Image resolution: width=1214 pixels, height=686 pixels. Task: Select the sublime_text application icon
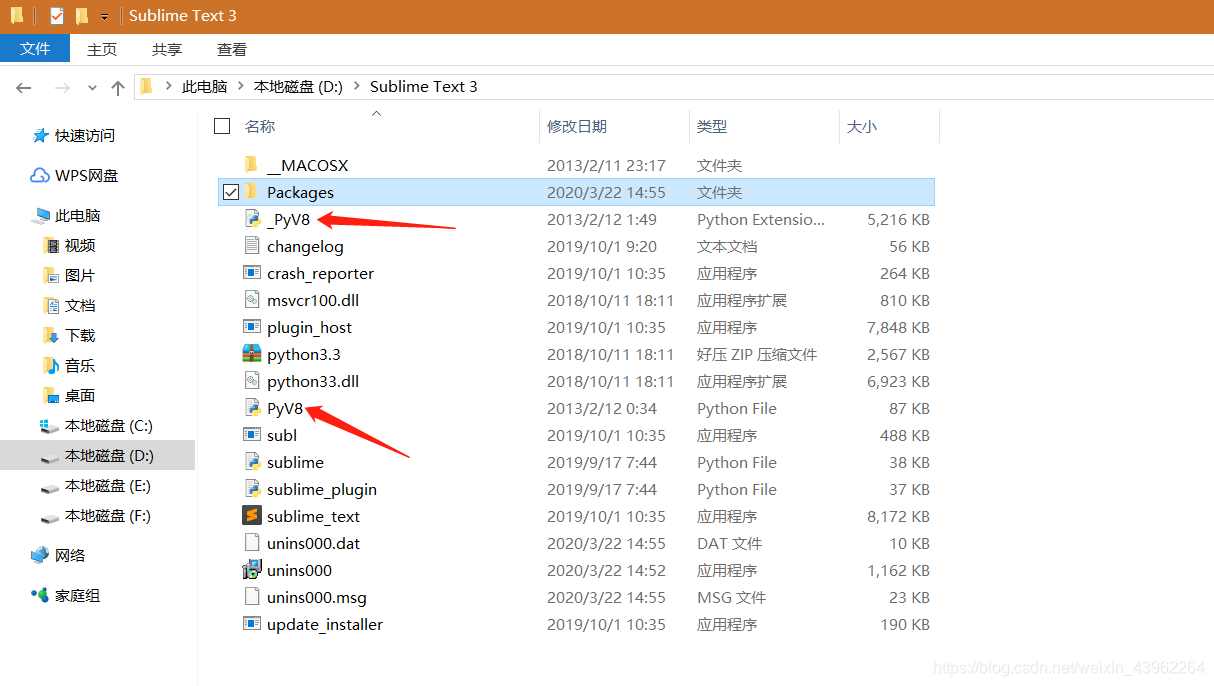(x=251, y=516)
